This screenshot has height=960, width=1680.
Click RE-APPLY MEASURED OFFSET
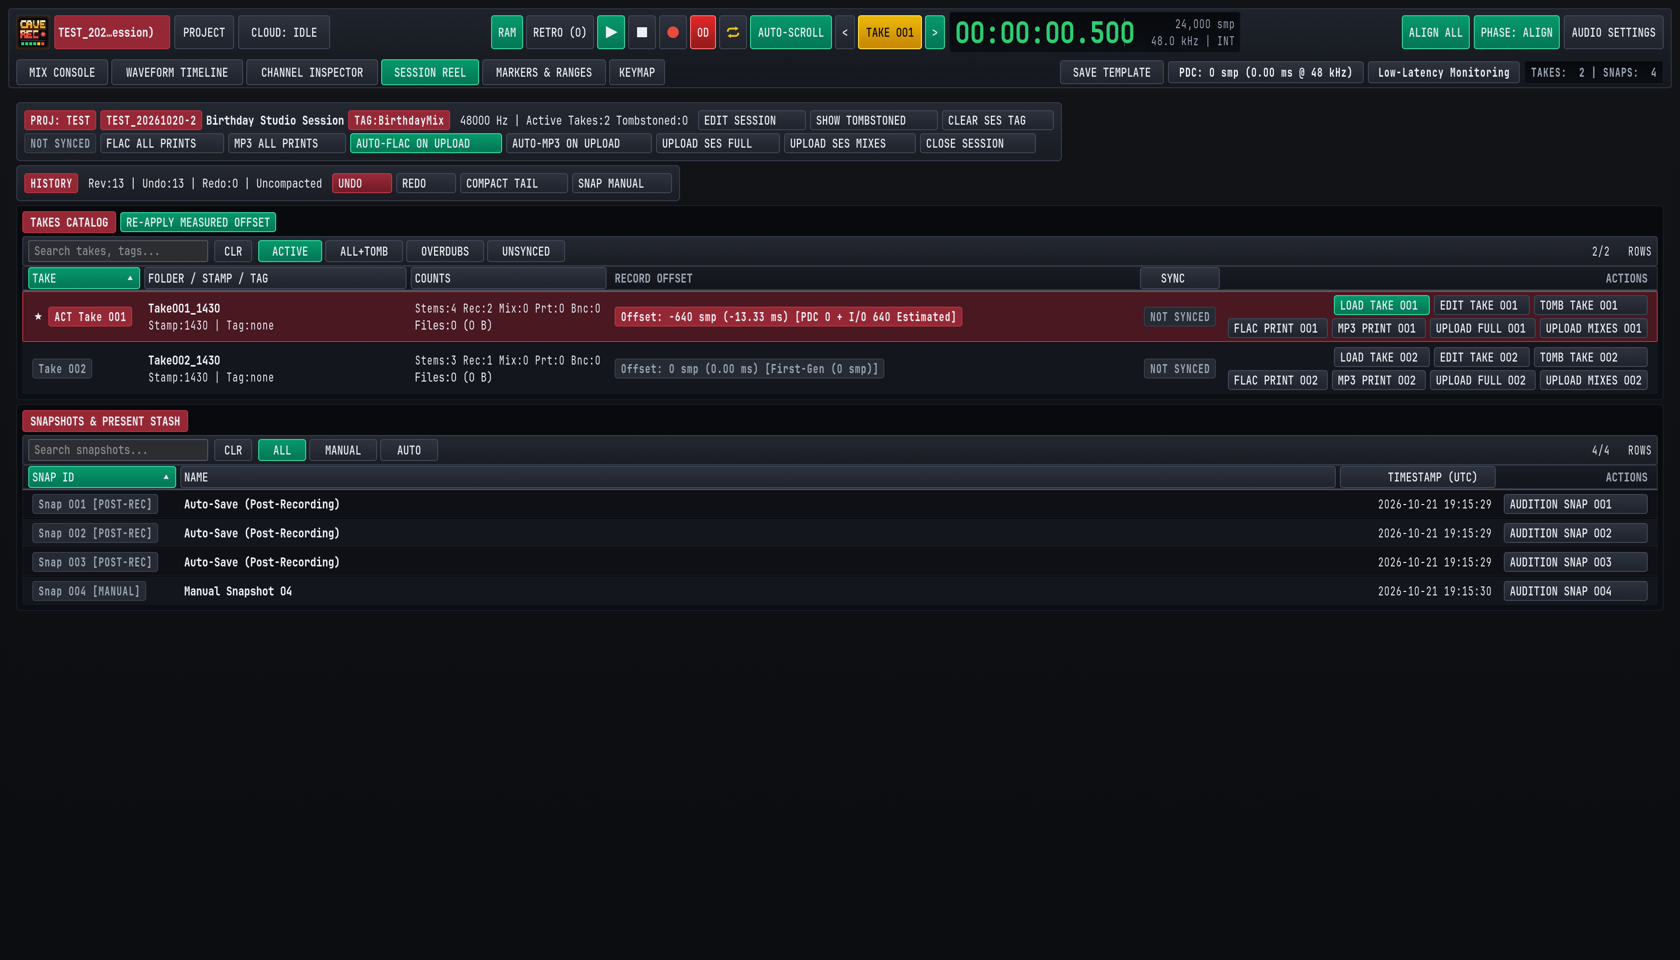pos(198,222)
